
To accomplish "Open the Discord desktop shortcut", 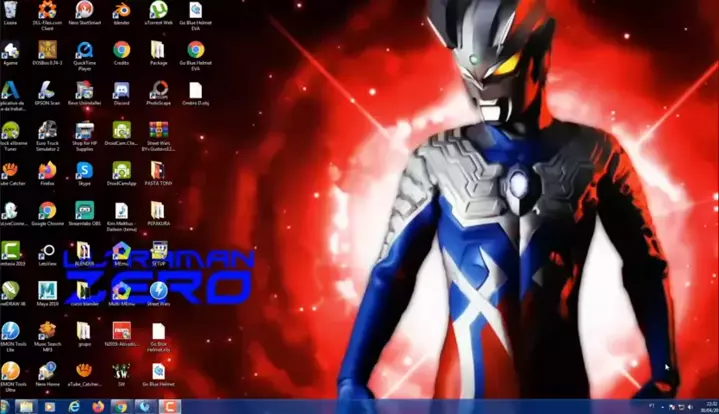I will pos(121,90).
